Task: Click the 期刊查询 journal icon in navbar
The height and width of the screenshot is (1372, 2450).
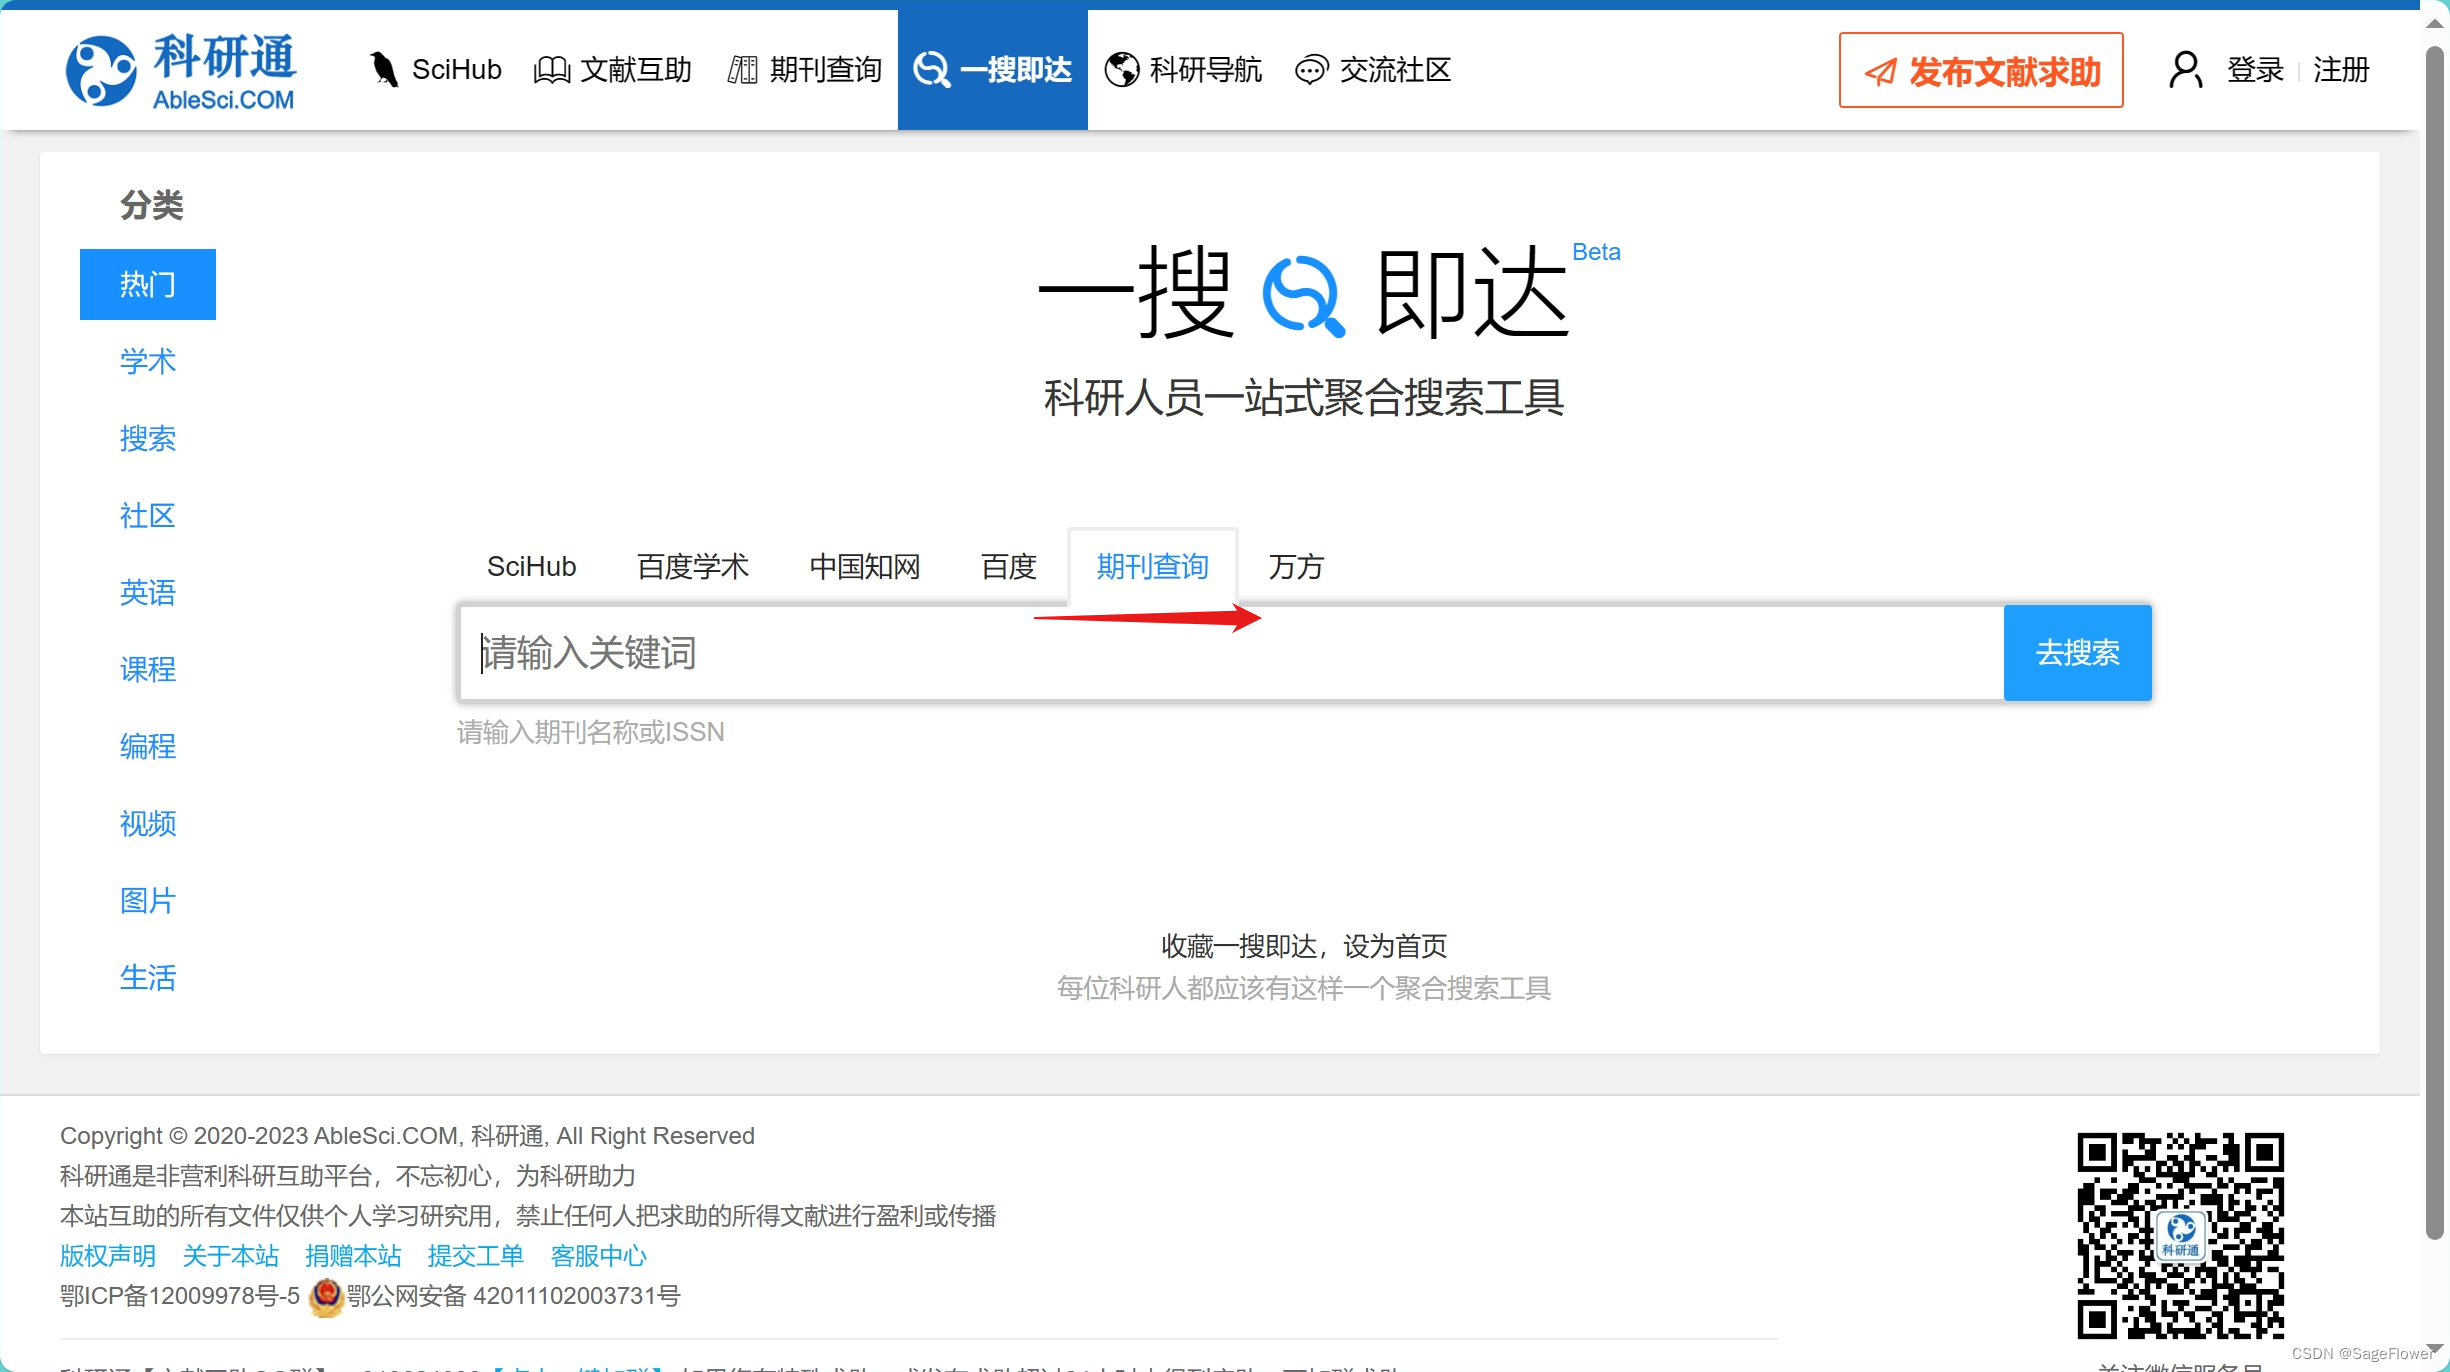Action: pos(742,70)
